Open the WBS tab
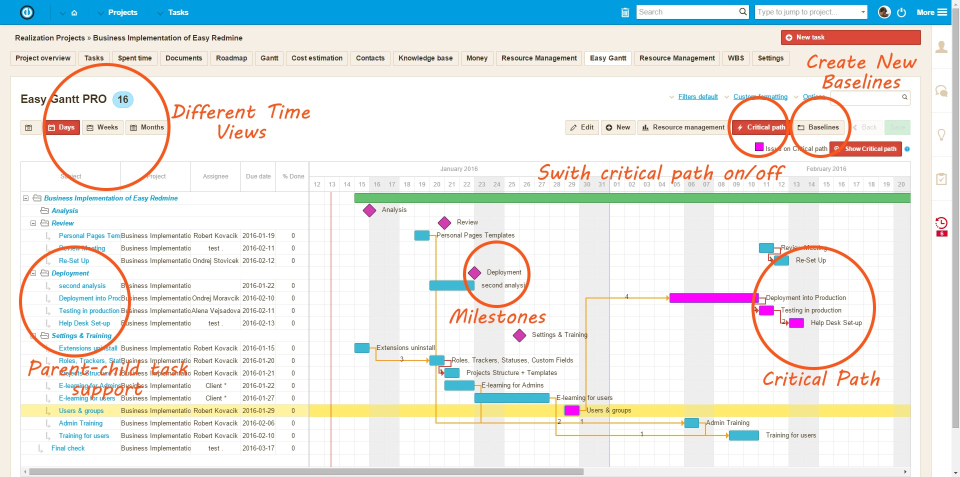The image size is (960, 477). (735, 58)
